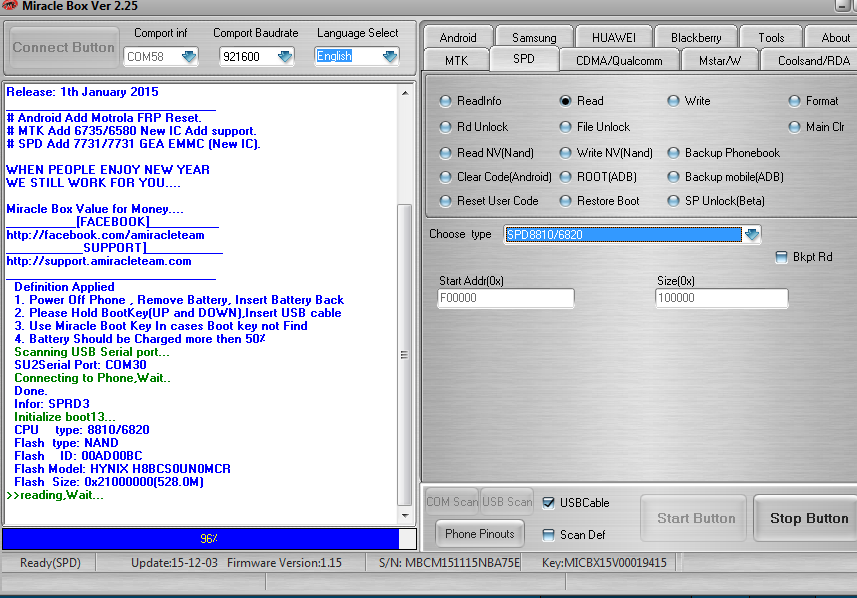Switch to the Mstar/W tab
The image size is (857, 598).
click(x=720, y=60)
